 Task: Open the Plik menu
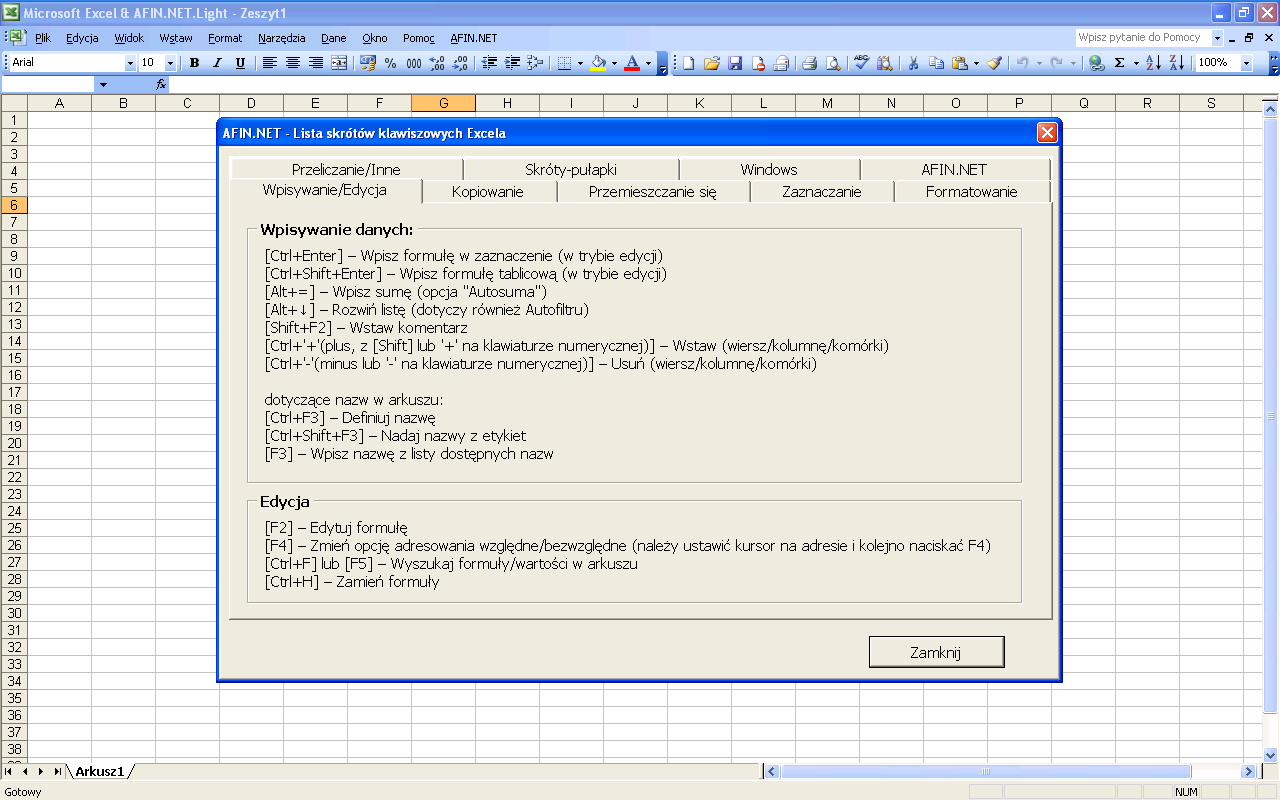43,38
